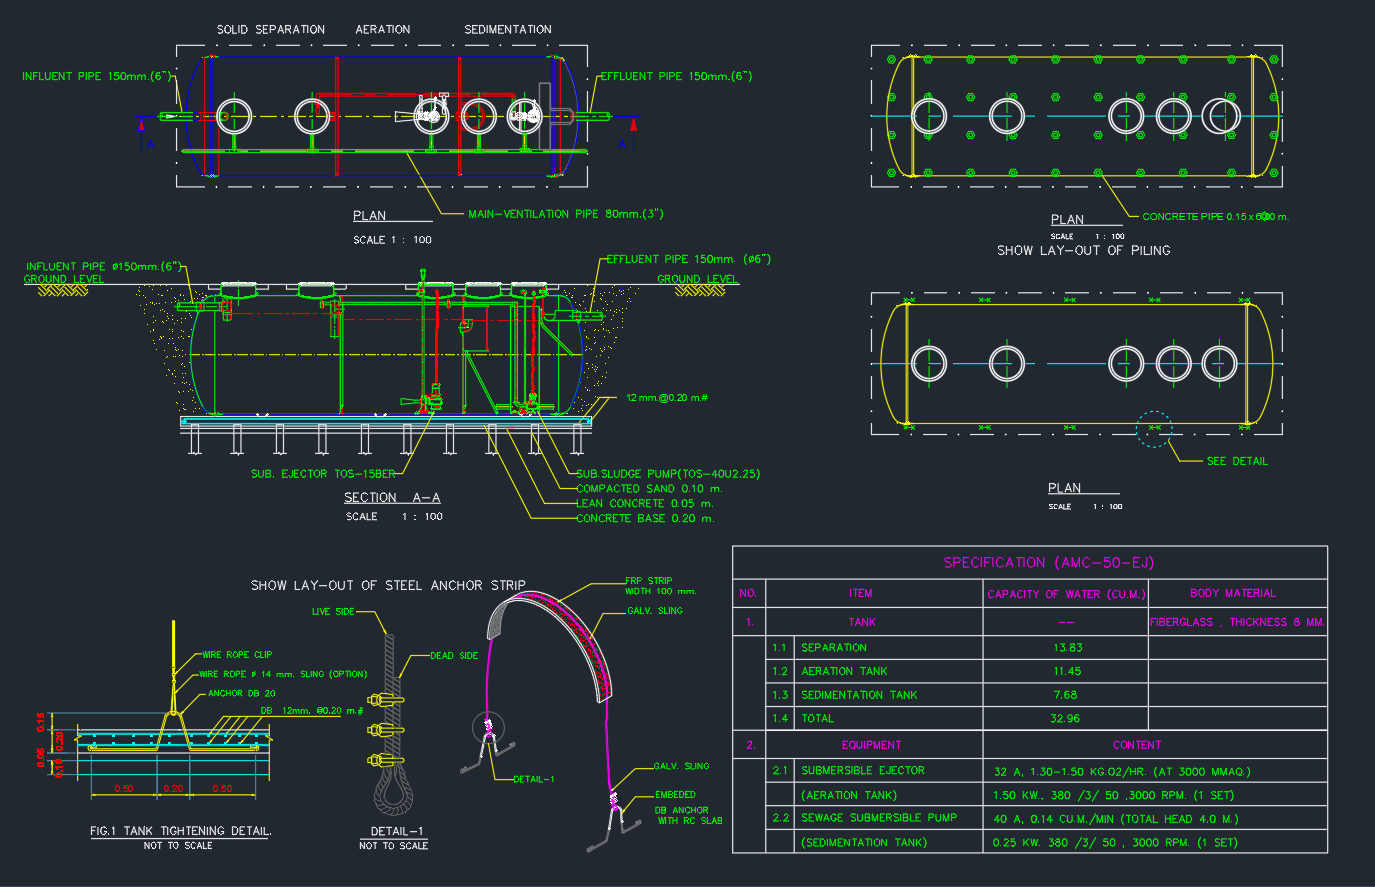Viewport: 1375px width, 887px height.
Task: Click the SECTION A-A title
Action: (x=392, y=497)
